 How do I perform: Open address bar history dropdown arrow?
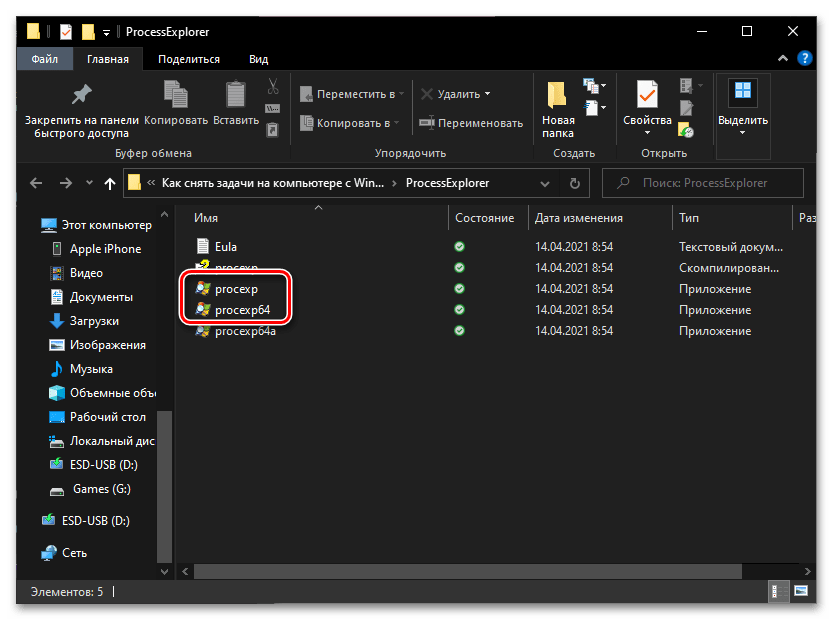[546, 184]
